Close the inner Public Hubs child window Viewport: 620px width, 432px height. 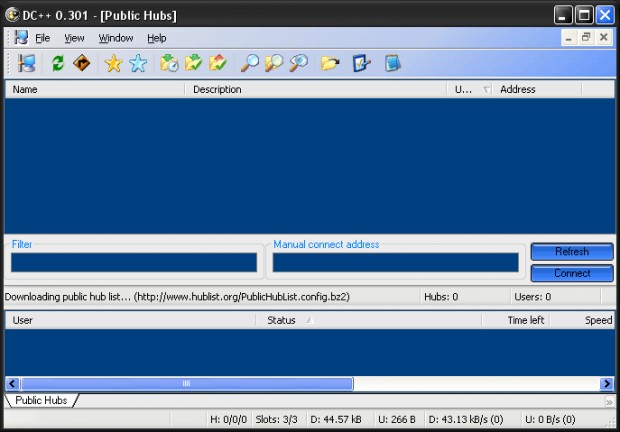coord(603,38)
